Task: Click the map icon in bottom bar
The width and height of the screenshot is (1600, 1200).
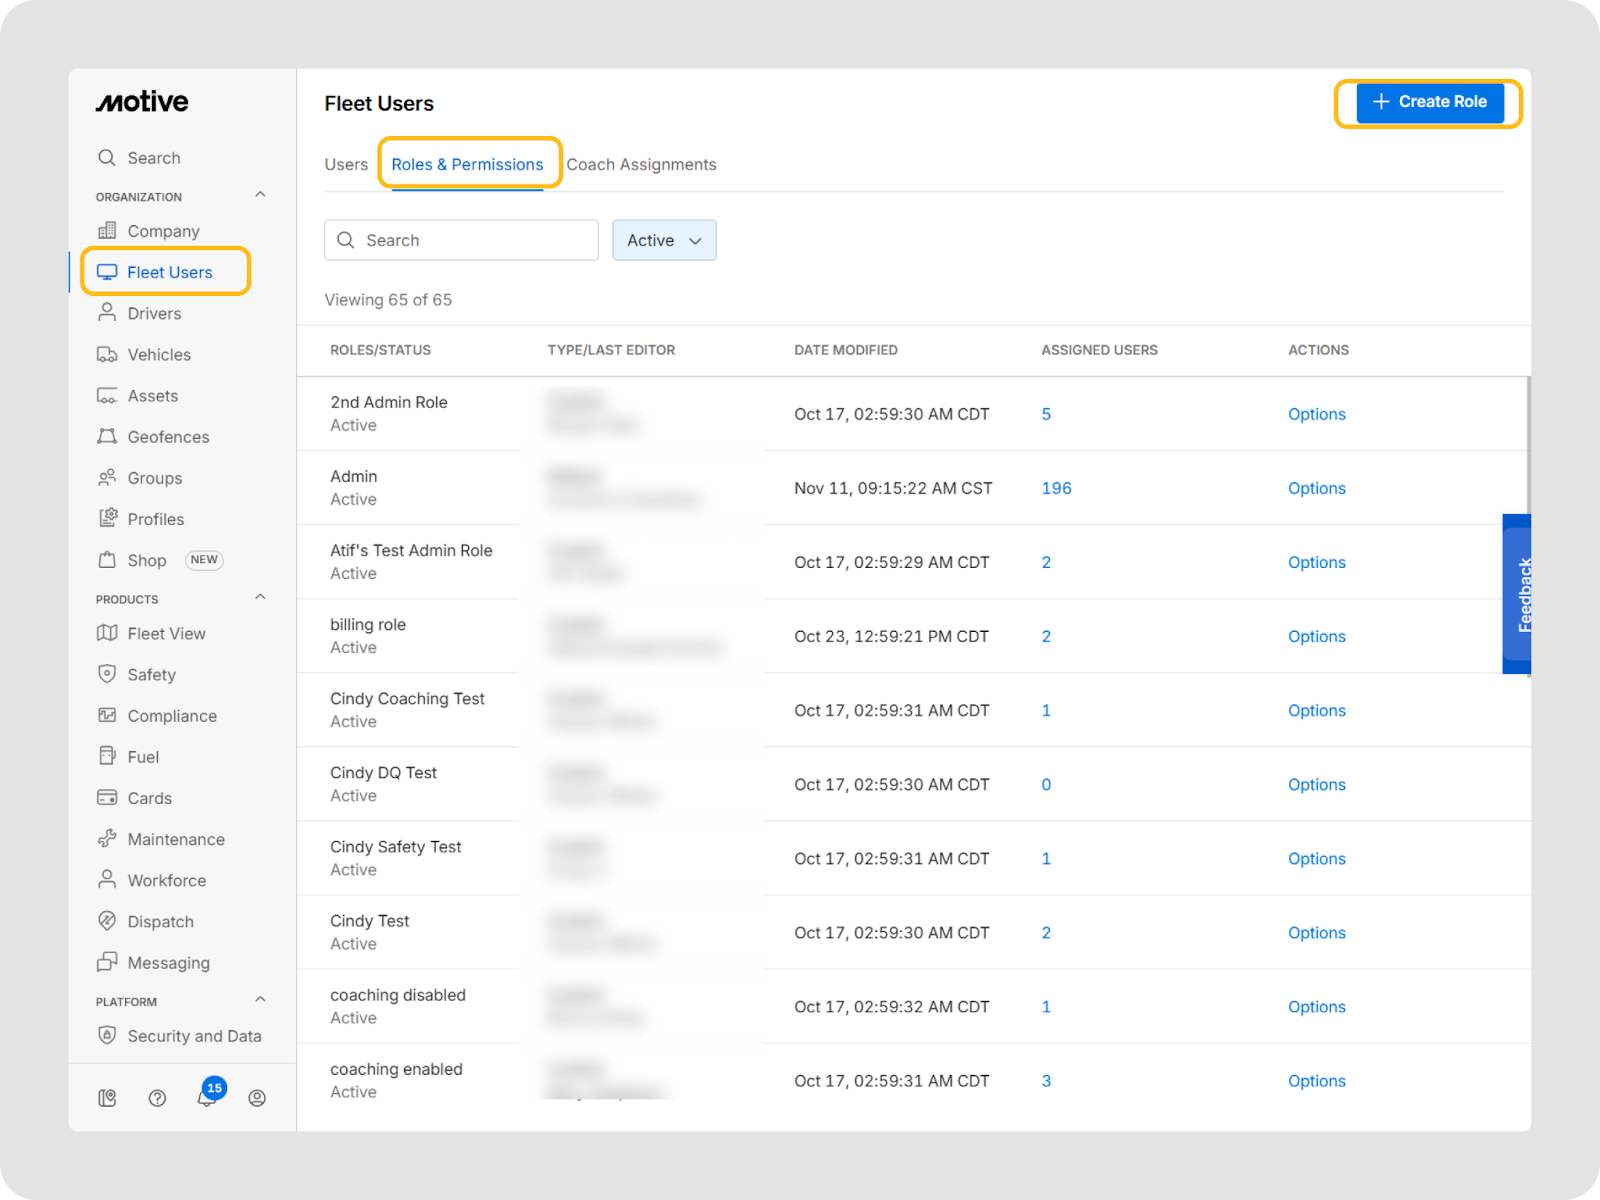Action: [107, 1098]
